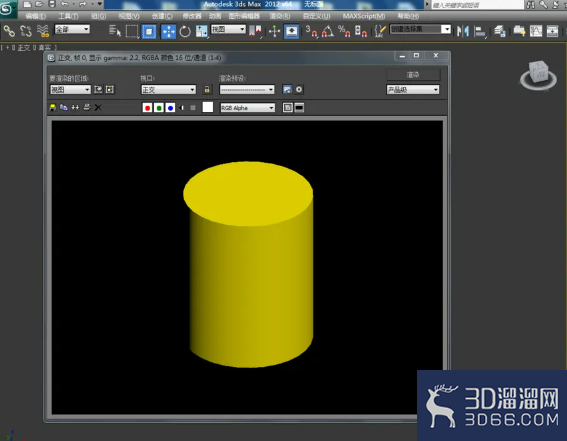The height and width of the screenshot is (441, 567).
Task: Open the reference coordinate system dropdown
Action: pyautogui.click(x=228, y=29)
